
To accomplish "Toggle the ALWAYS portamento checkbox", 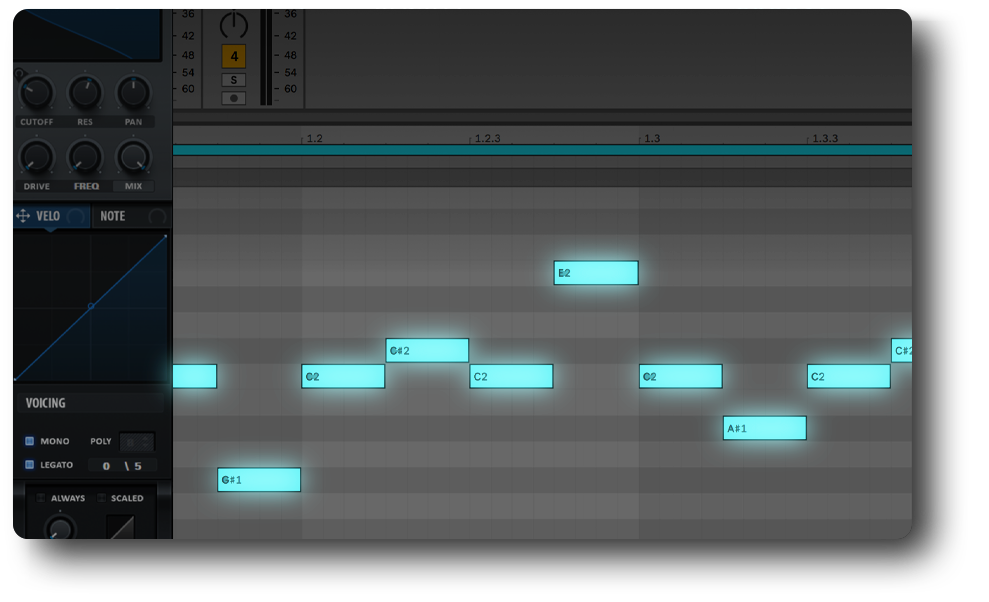I will pos(41,498).
